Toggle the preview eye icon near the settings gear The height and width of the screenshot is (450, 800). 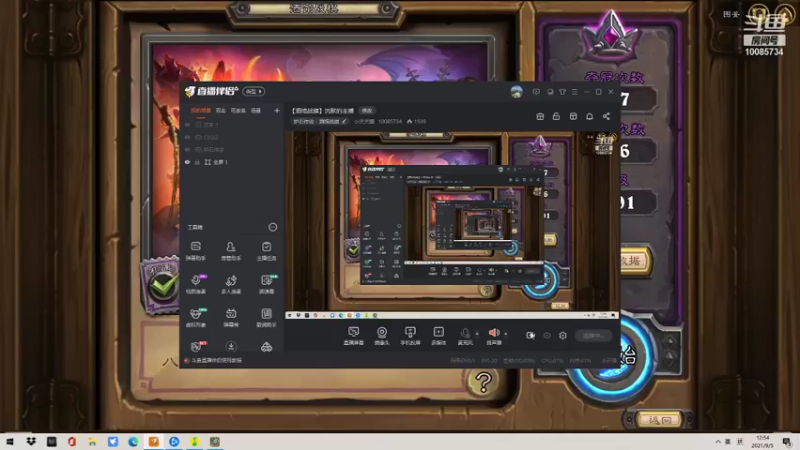(x=547, y=336)
